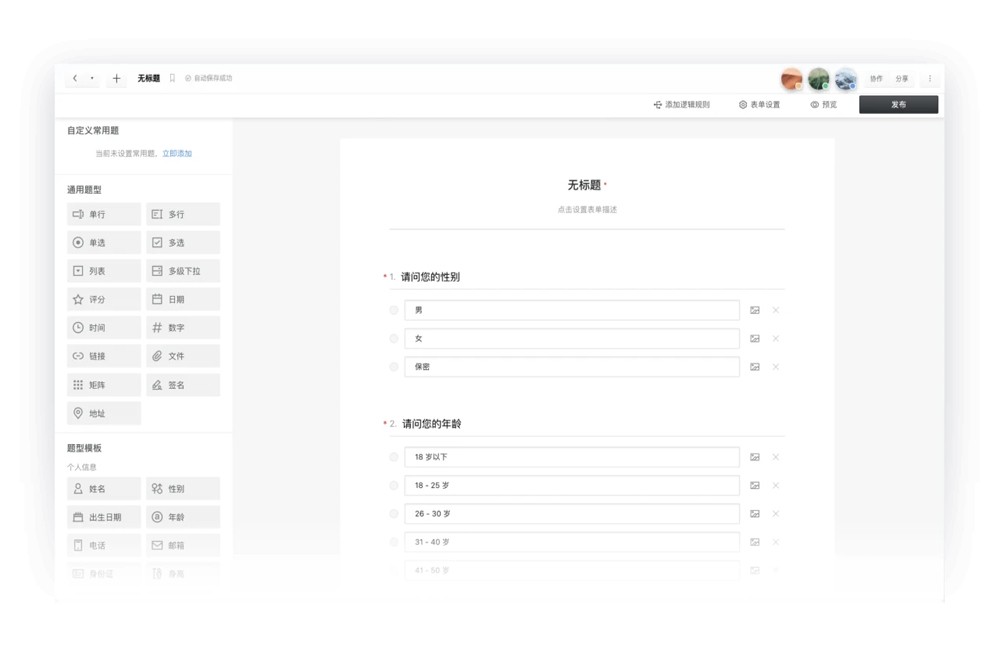1000x667 pixels.
Task: Add a 文件 file upload question
Action: [x=182, y=356]
